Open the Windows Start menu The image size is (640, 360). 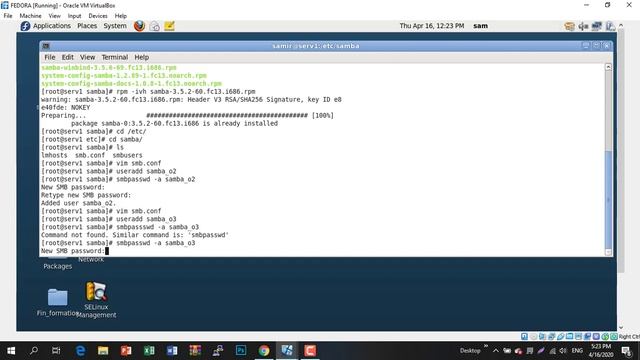(x=11, y=351)
